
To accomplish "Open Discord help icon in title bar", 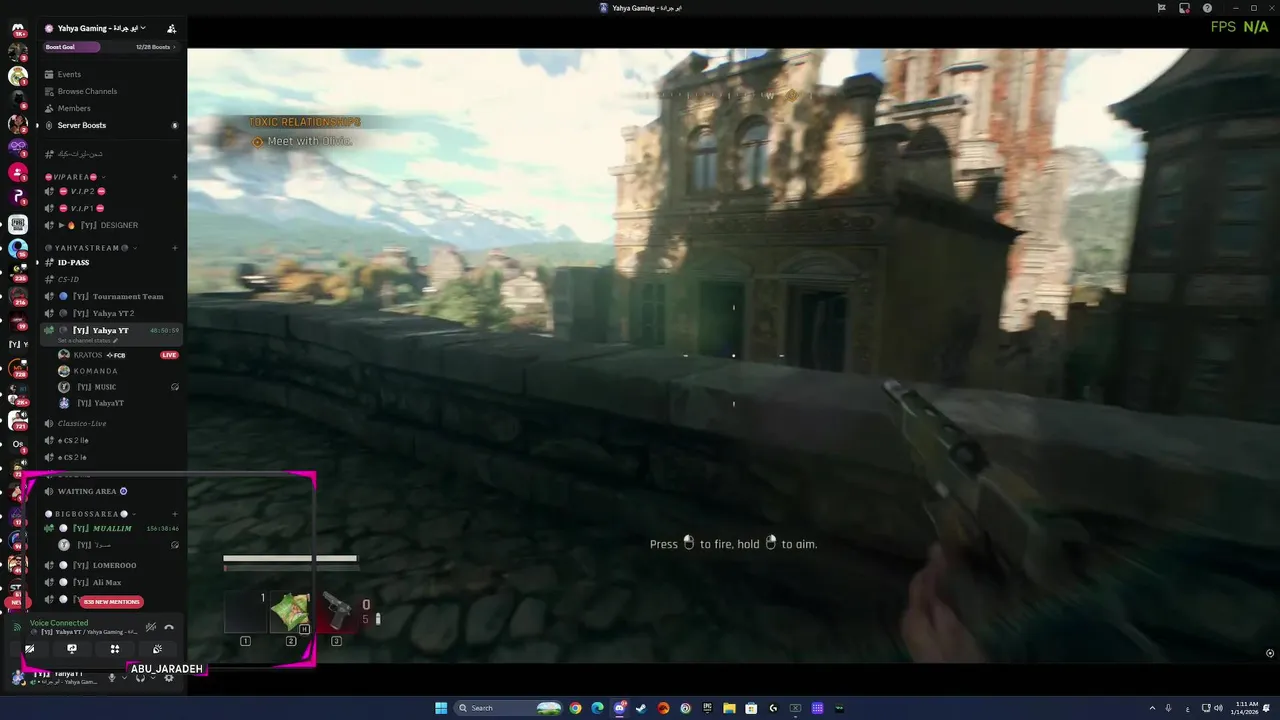I will (1207, 8).
